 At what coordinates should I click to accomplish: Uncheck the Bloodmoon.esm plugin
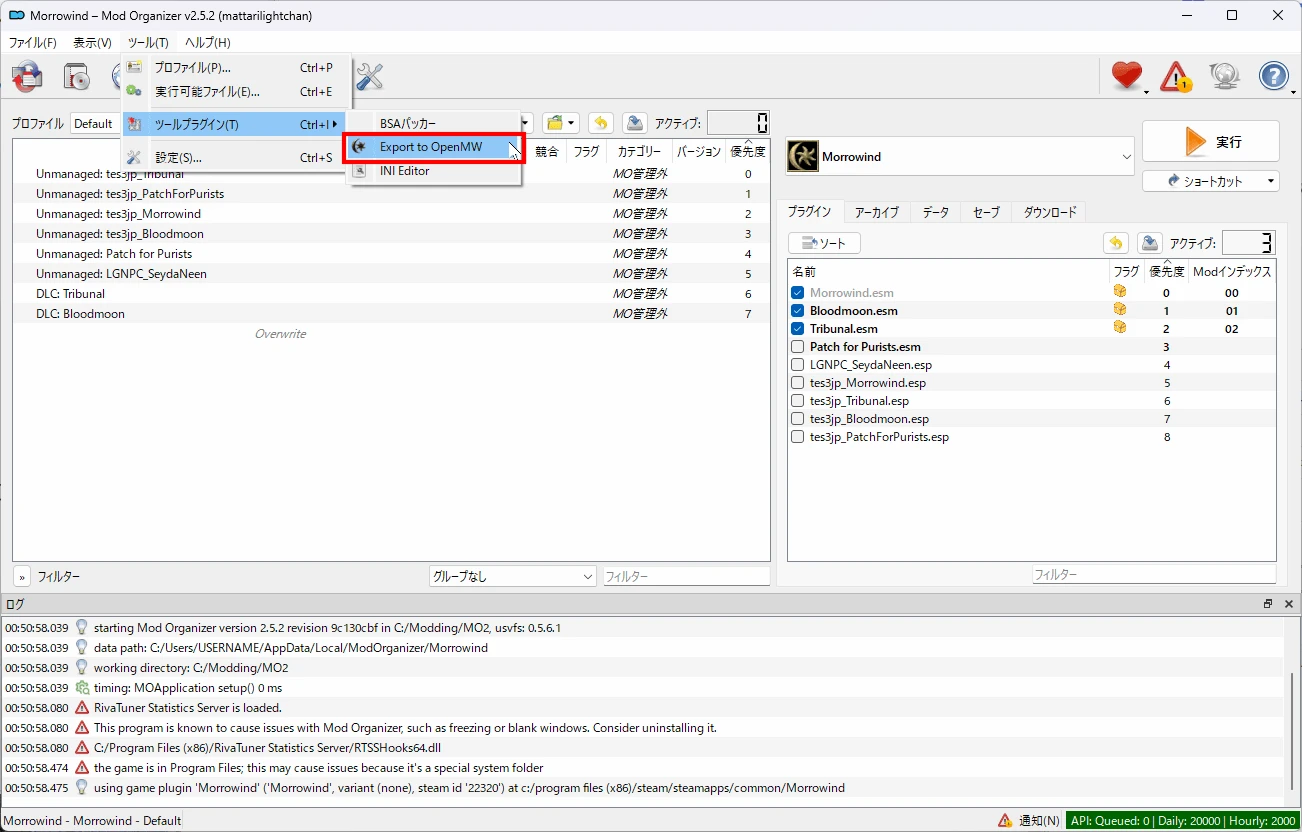797,311
